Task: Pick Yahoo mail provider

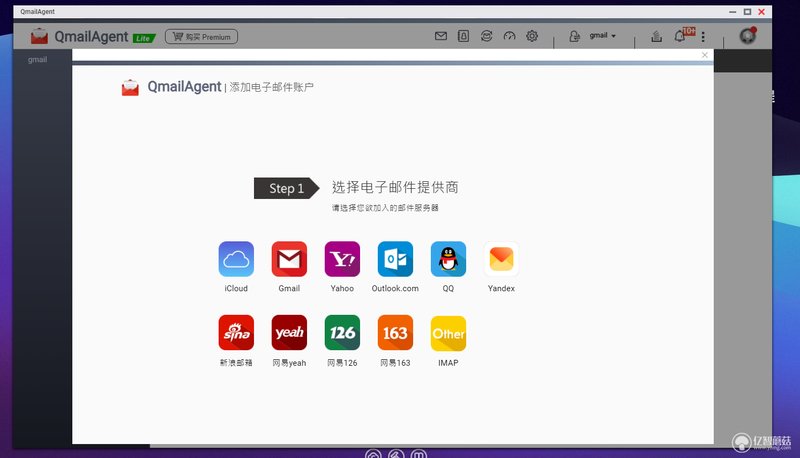Action: click(342, 259)
